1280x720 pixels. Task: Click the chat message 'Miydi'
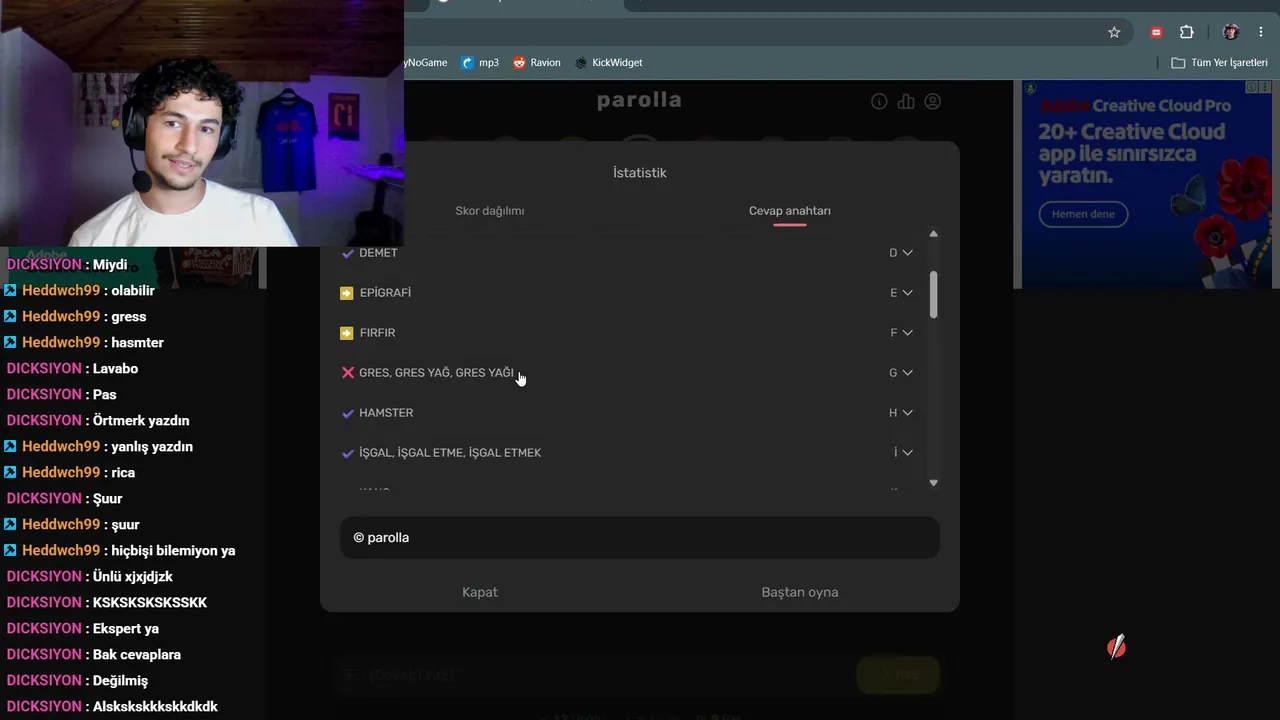(110, 265)
